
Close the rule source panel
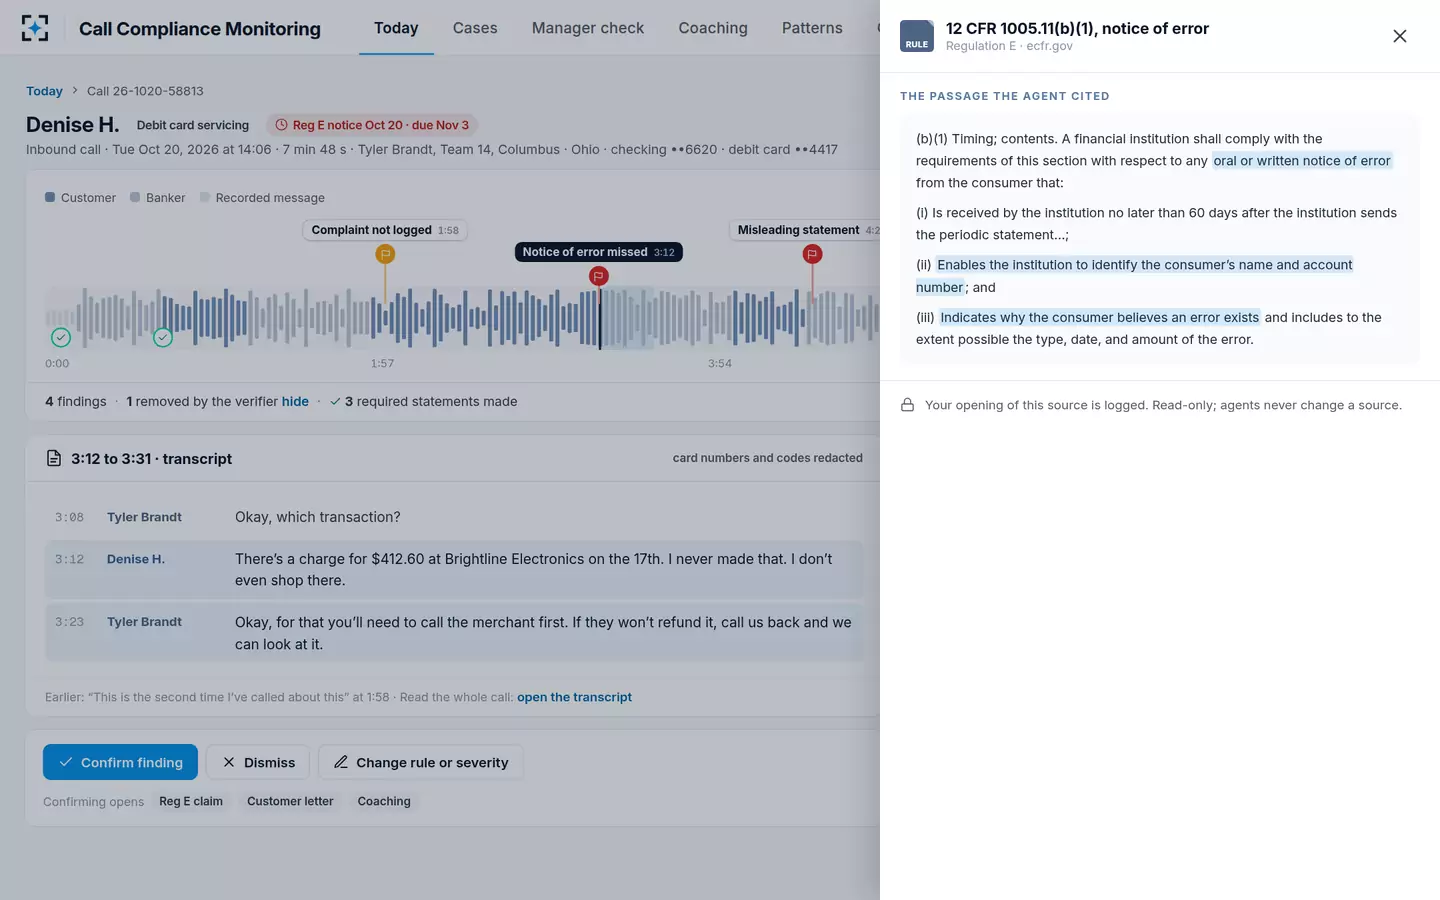(1399, 36)
